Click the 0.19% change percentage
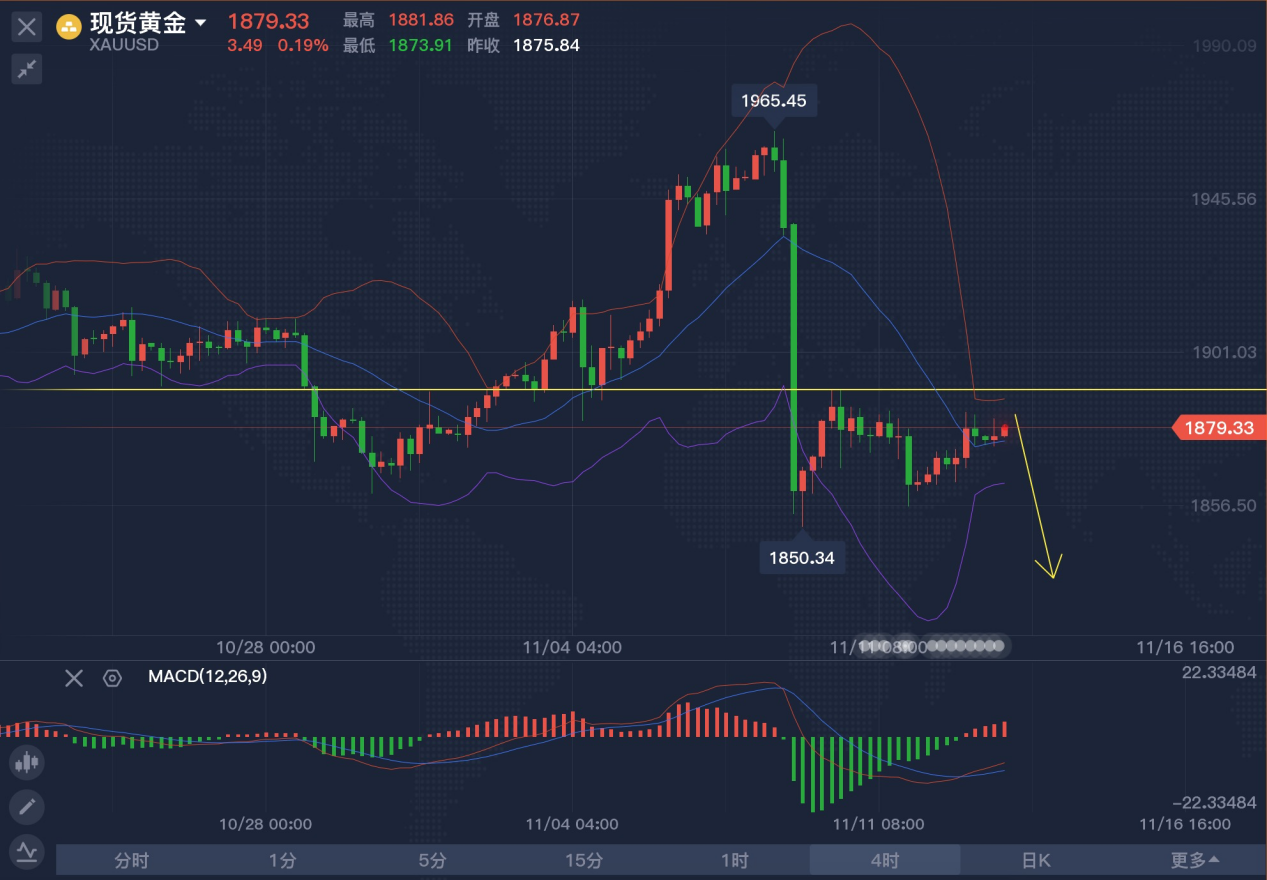The width and height of the screenshot is (1267, 880). [x=303, y=45]
